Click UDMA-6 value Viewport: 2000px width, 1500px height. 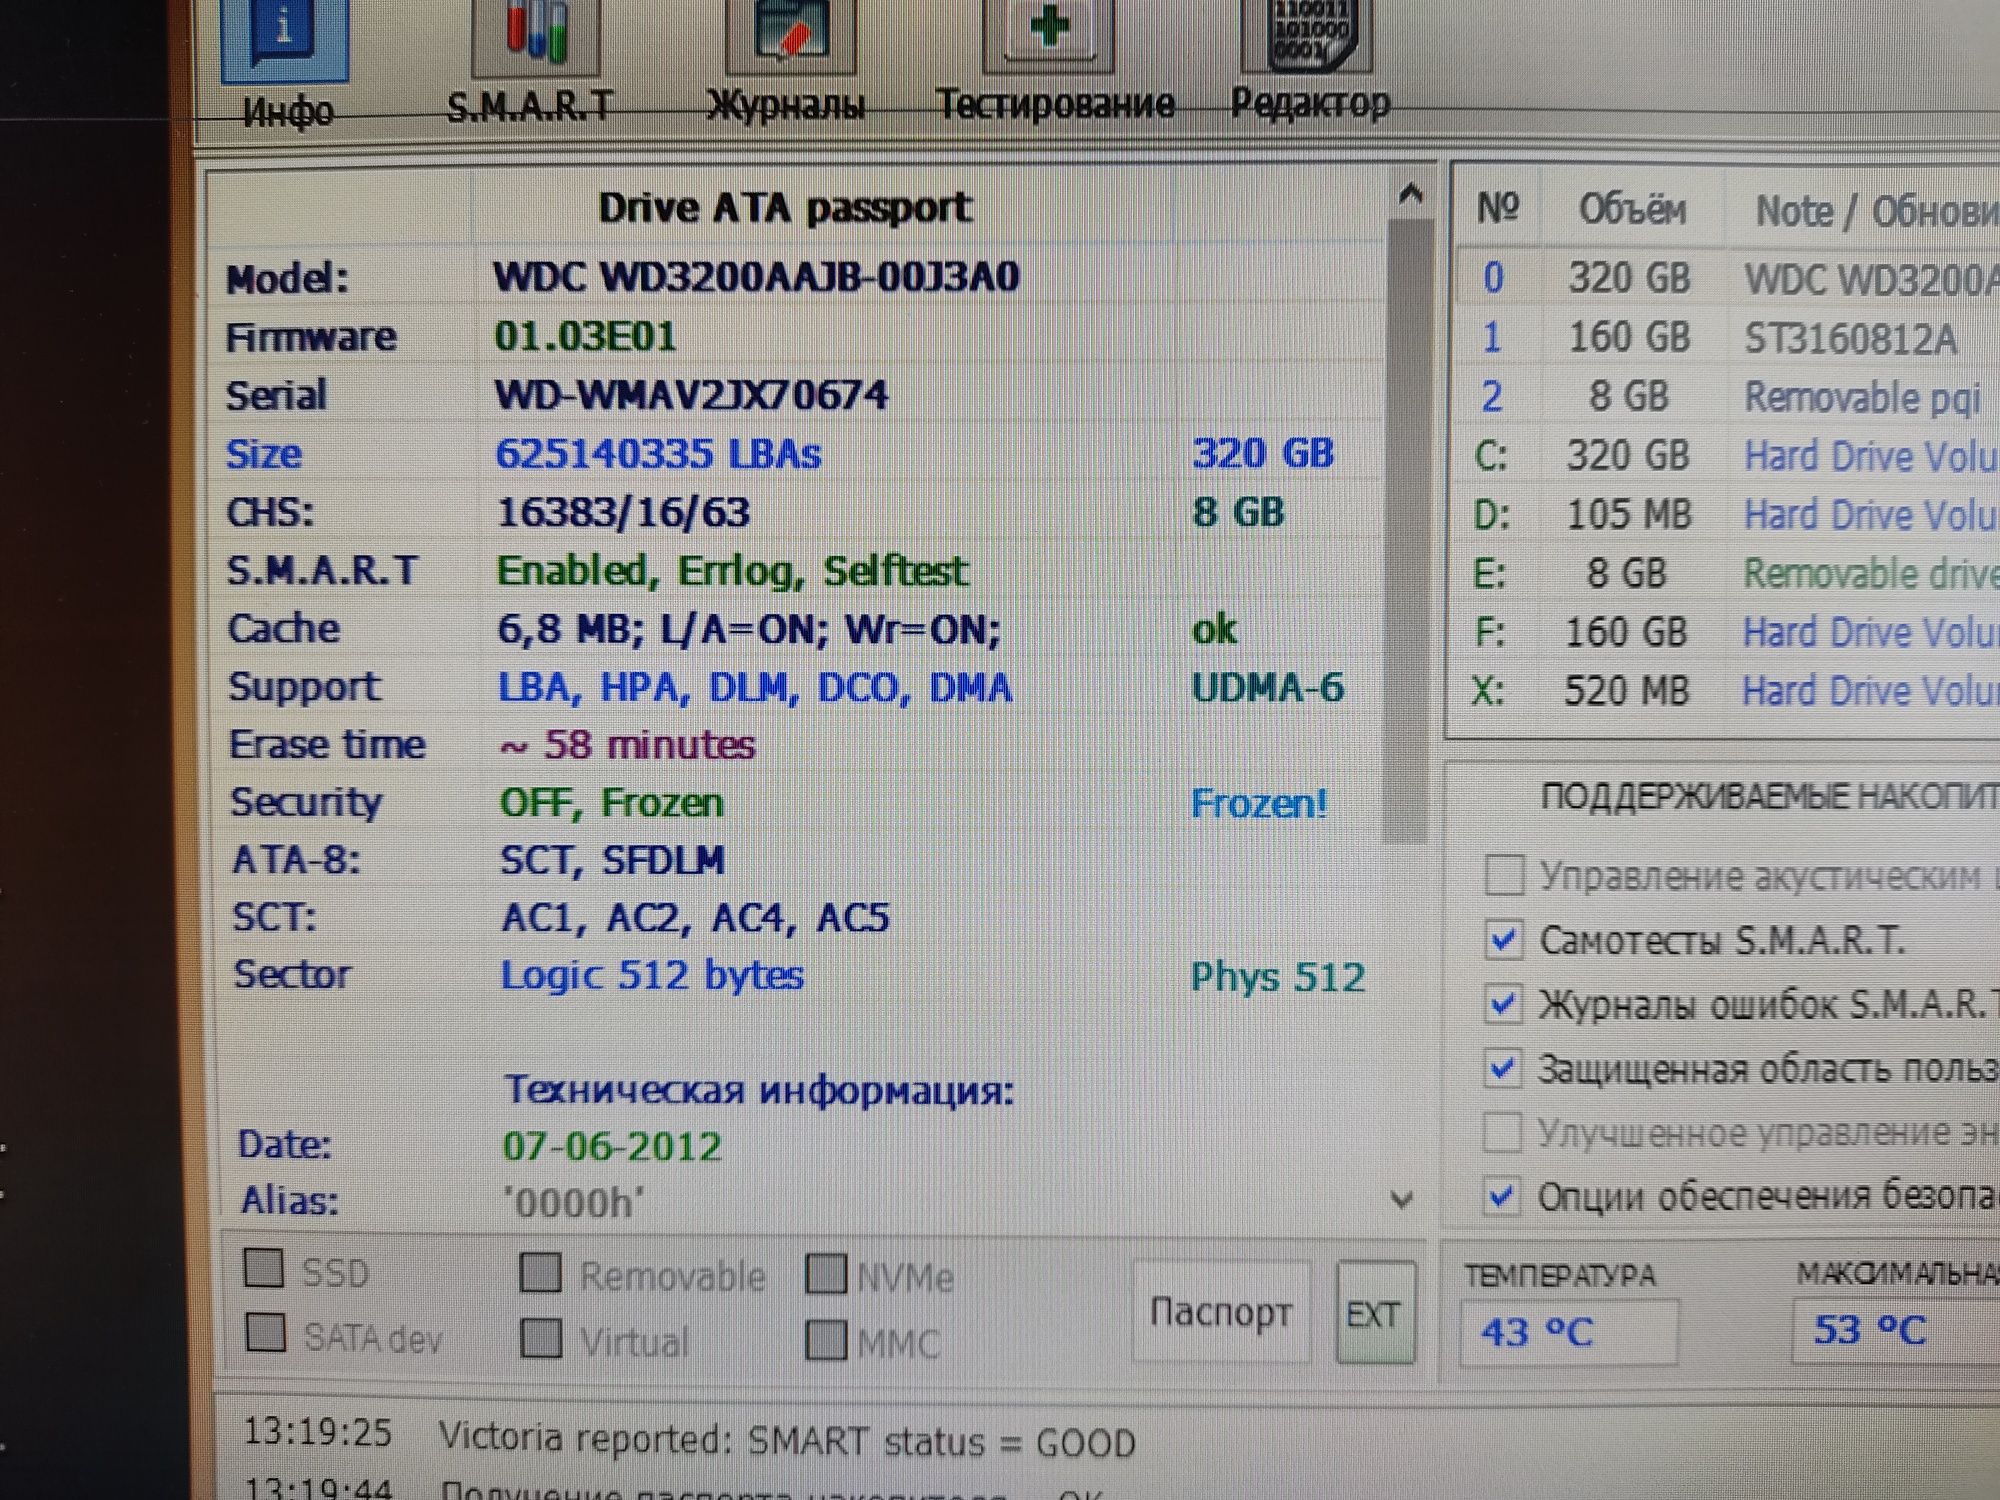1267,688
